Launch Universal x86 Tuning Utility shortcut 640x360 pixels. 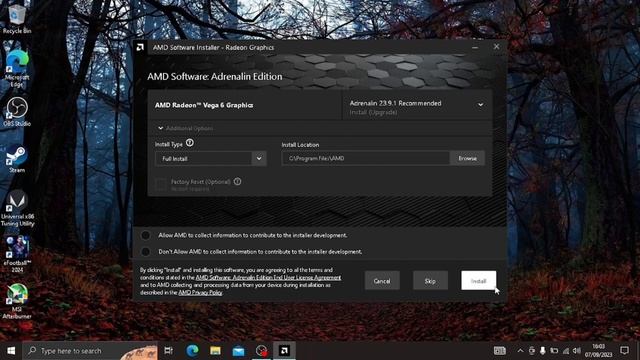point(17,208)
